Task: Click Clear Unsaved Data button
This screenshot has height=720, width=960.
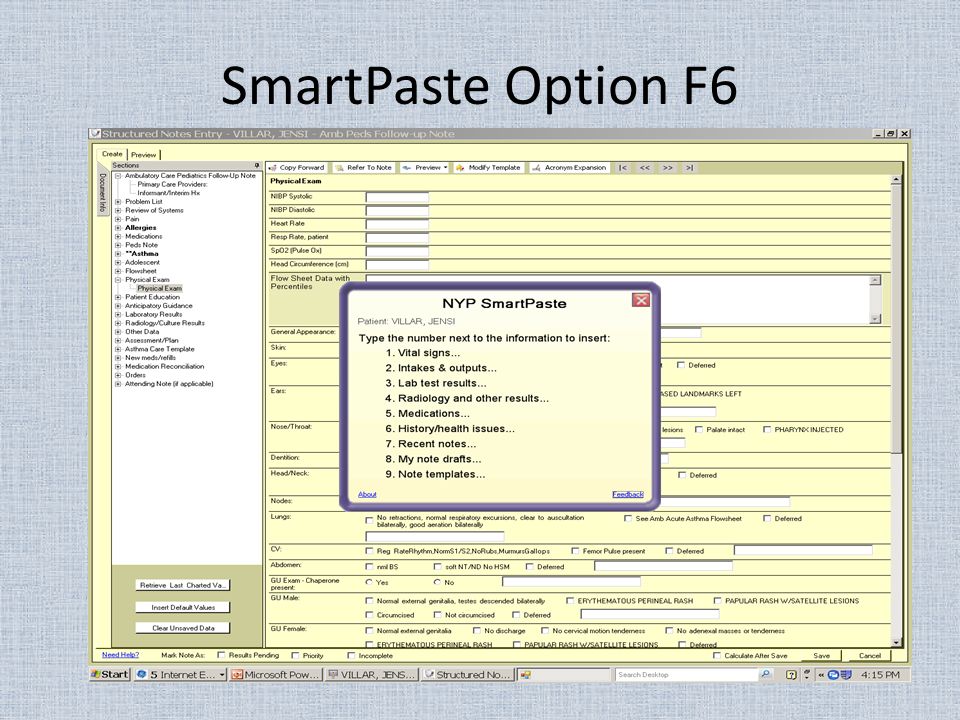Action: coord(182,628)
